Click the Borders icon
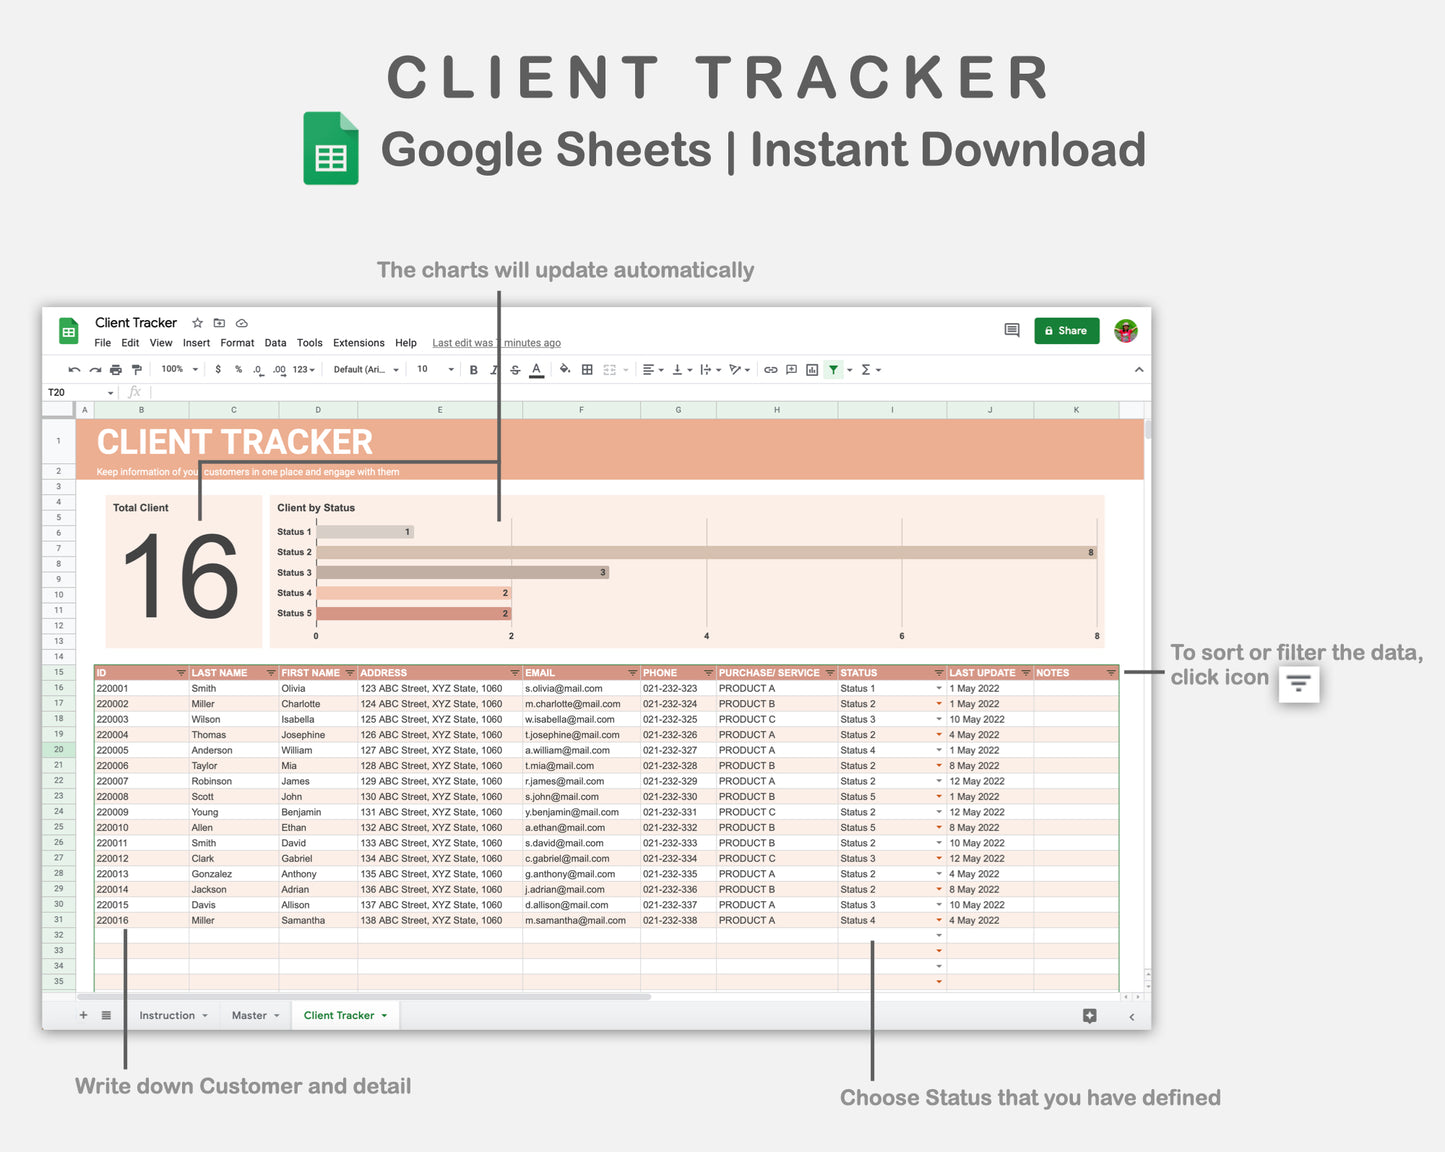This screenshot has height=1152, width=1445. pos(586,369)
